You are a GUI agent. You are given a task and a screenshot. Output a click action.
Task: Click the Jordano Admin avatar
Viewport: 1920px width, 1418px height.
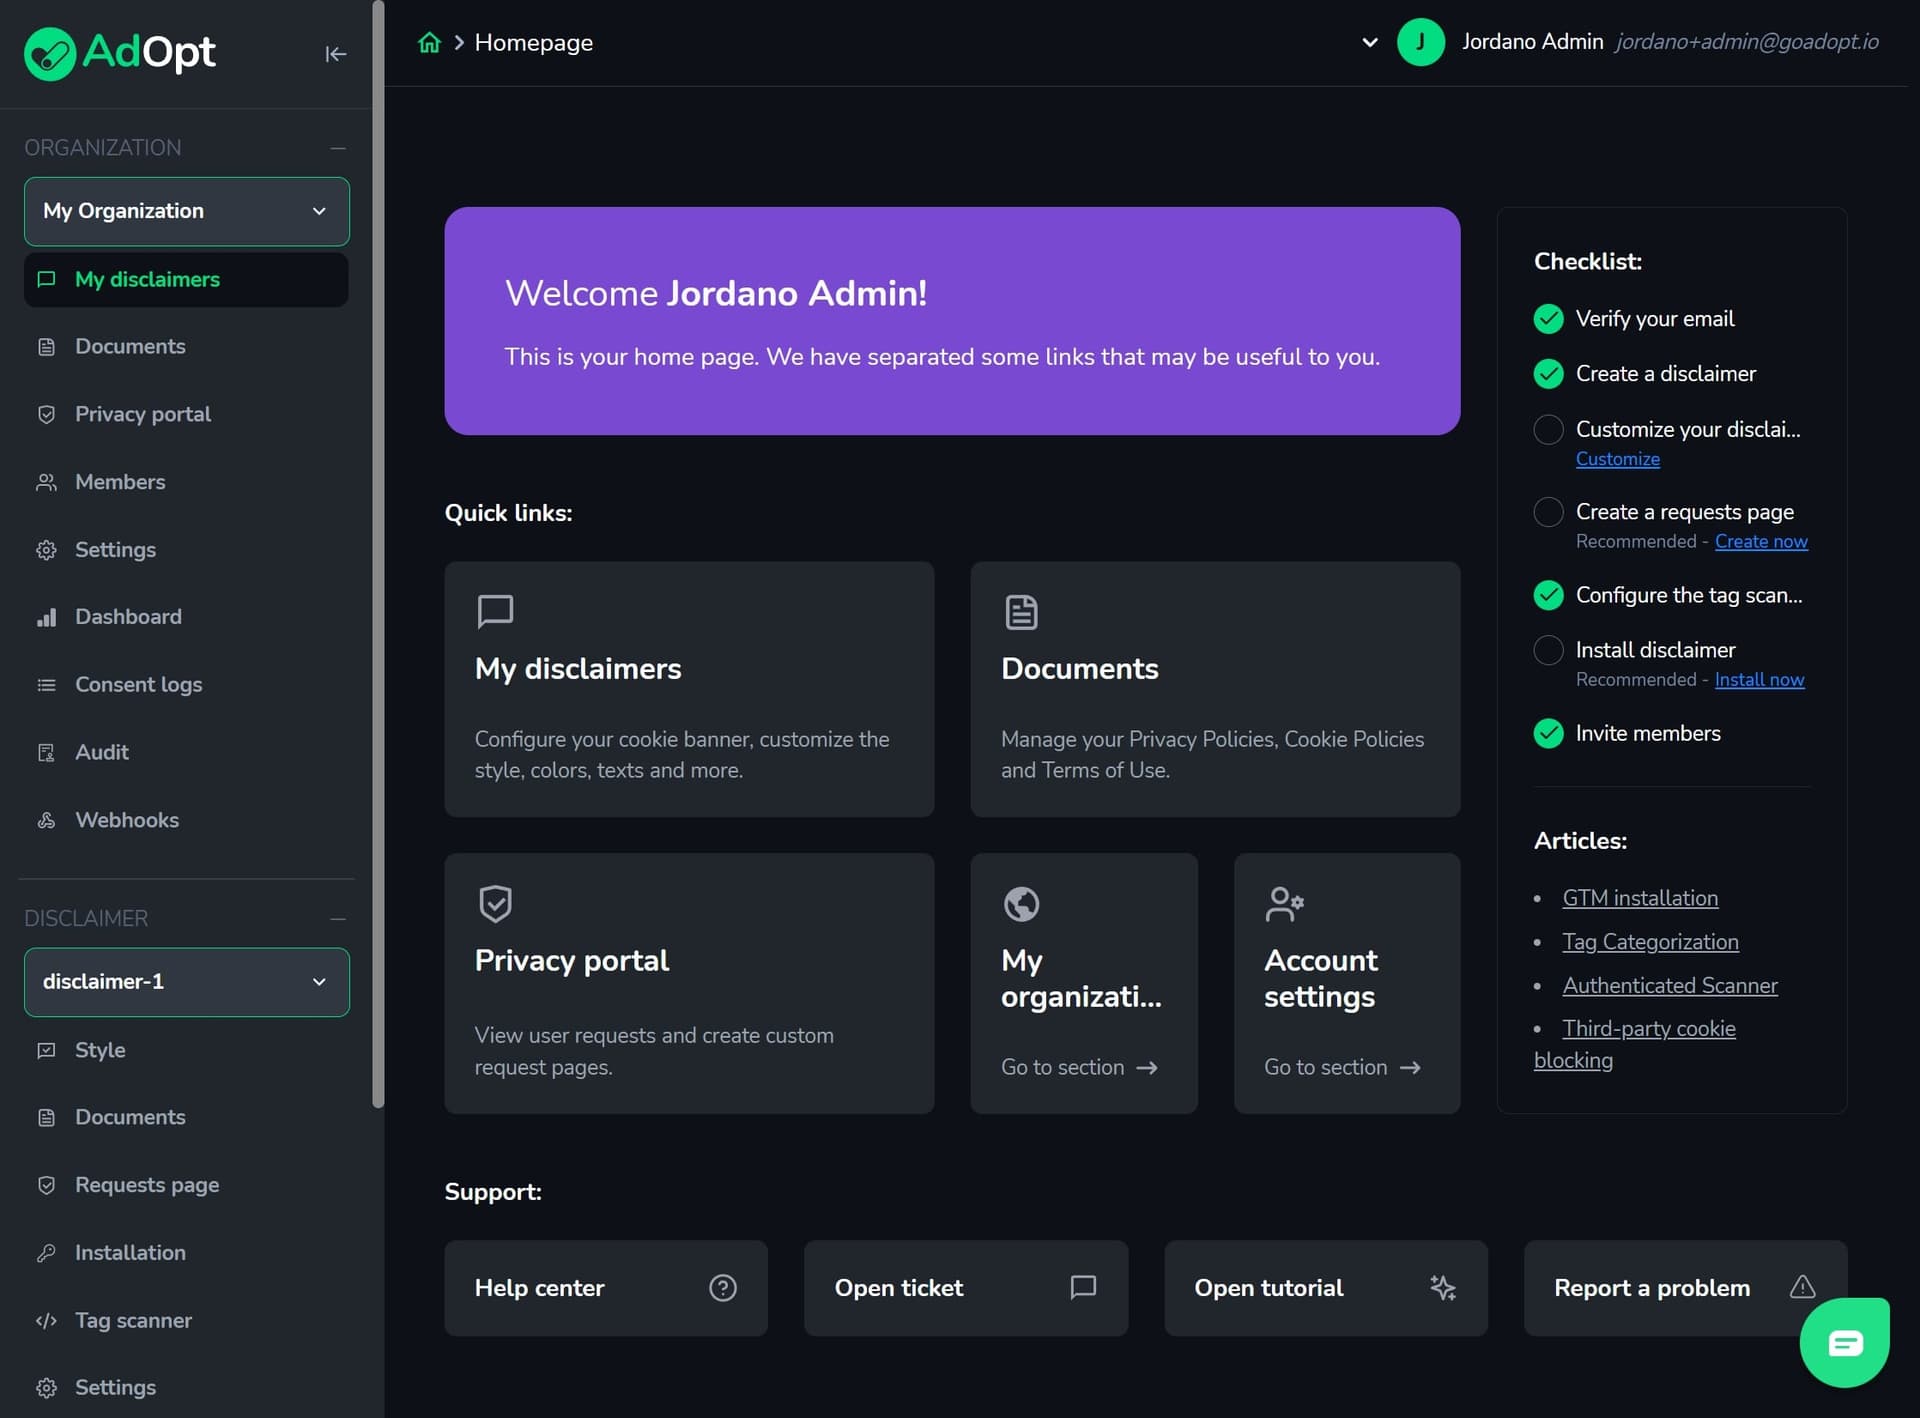point(1420,42)
